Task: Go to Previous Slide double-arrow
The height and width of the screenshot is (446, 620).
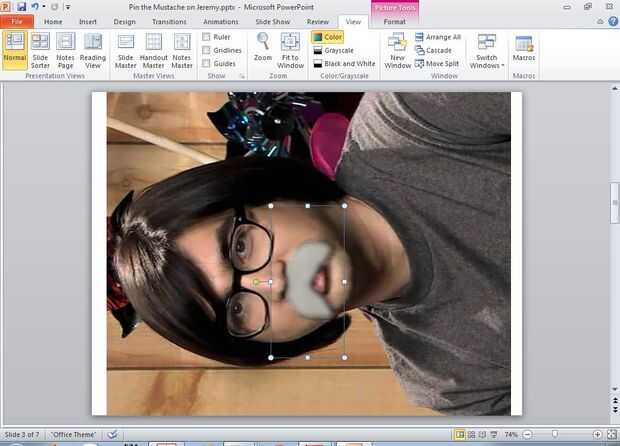Action: (615, 400)
